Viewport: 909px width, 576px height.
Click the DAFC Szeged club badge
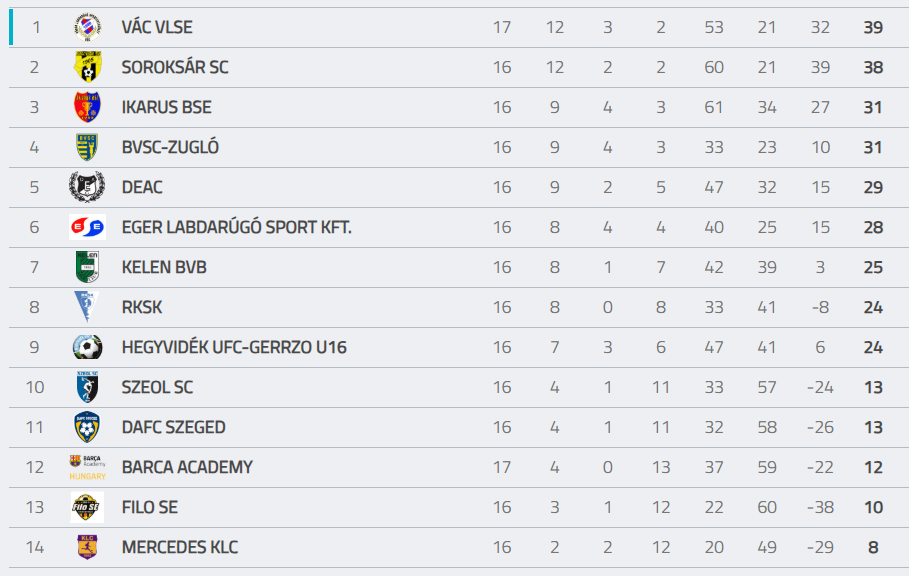(x=87, y=427)
